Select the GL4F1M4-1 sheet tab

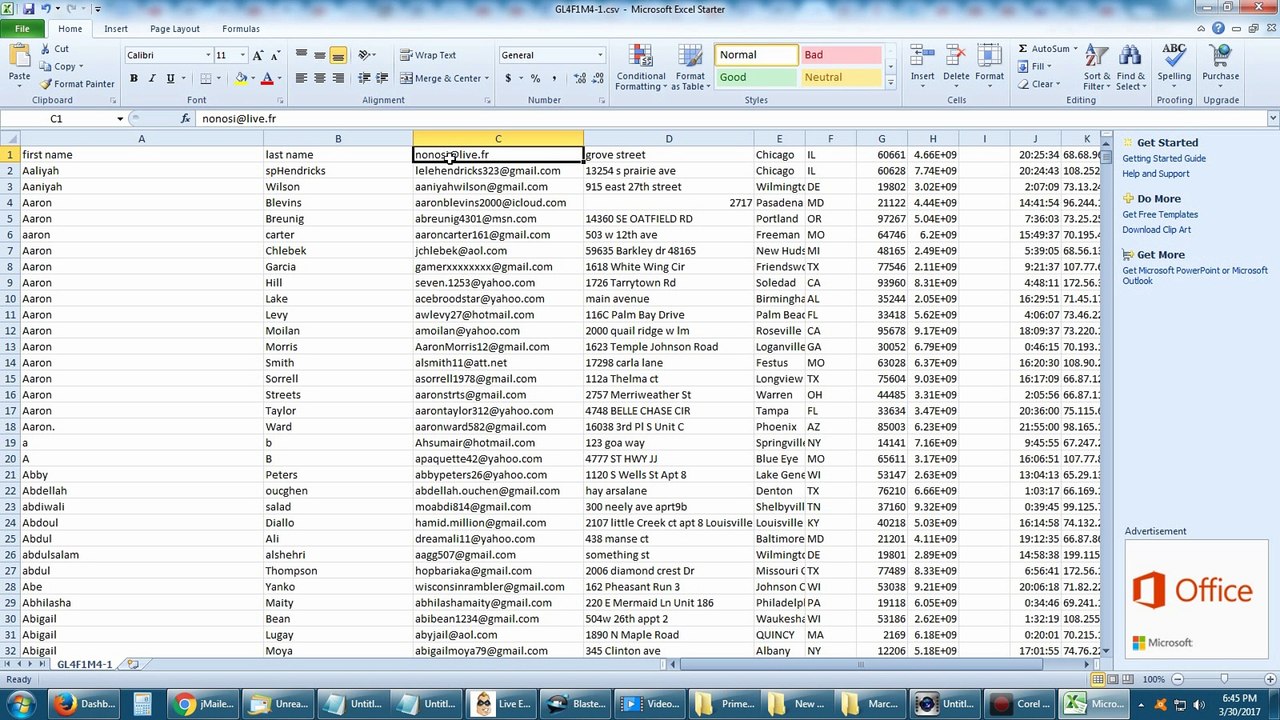(84, 664)
